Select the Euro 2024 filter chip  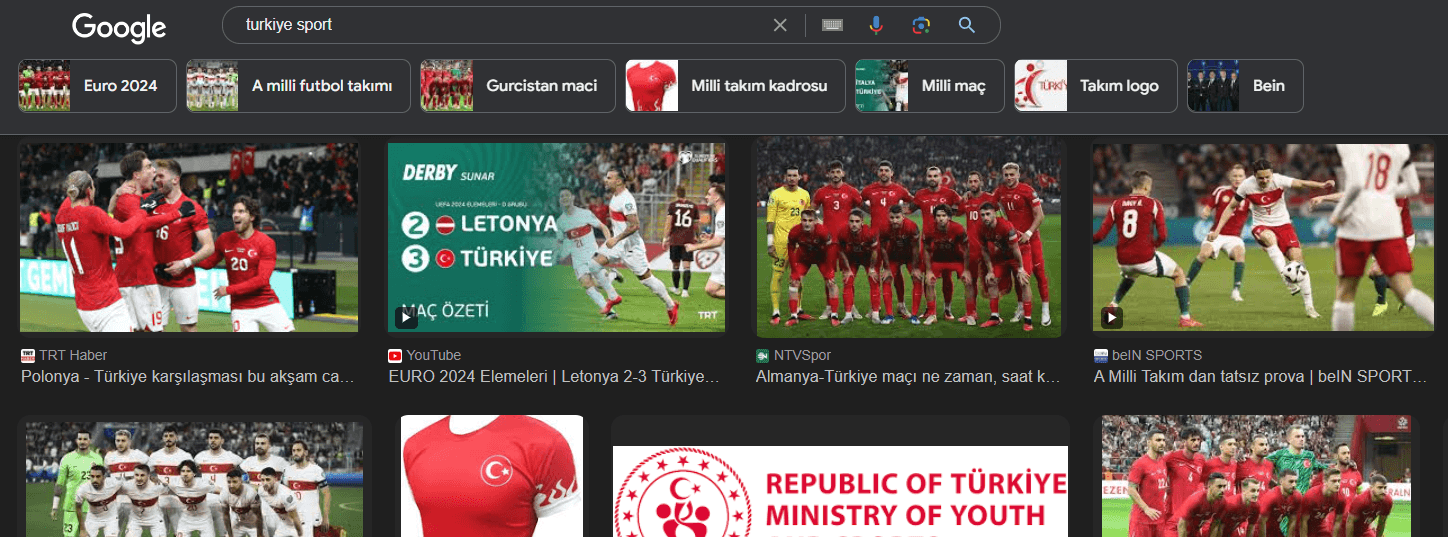[97, 86]
